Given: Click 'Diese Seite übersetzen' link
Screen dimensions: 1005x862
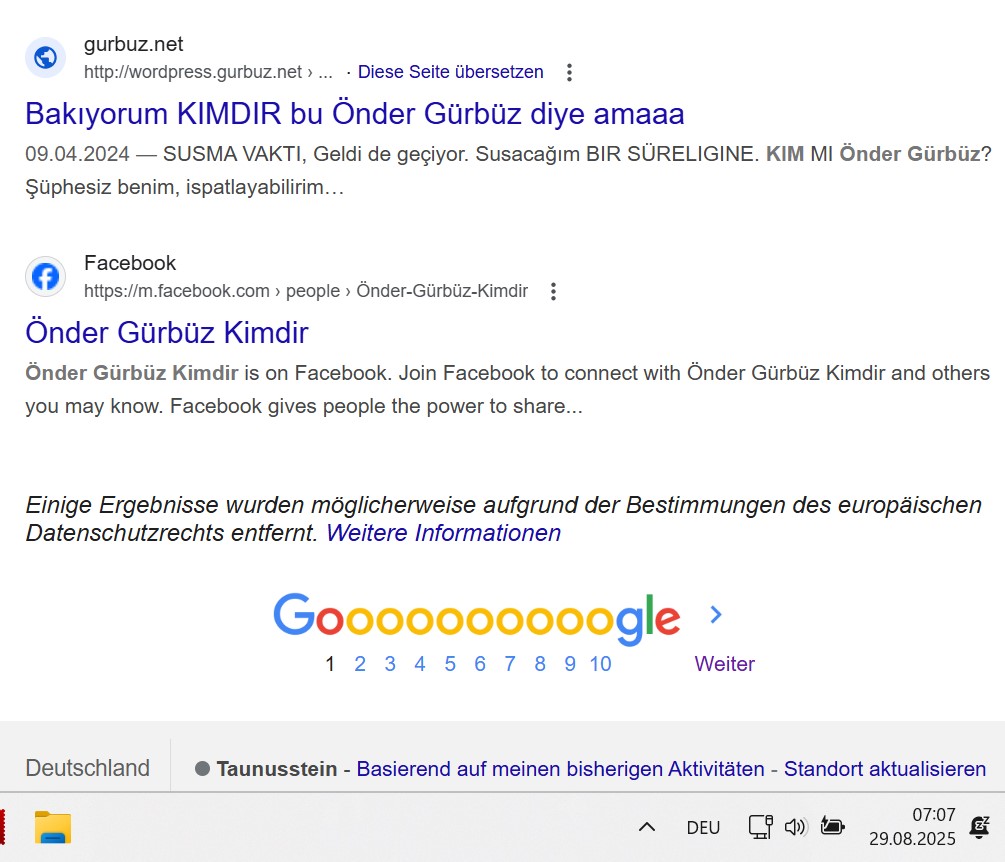Looking at the screenshot, I should [x=451, y=72].
